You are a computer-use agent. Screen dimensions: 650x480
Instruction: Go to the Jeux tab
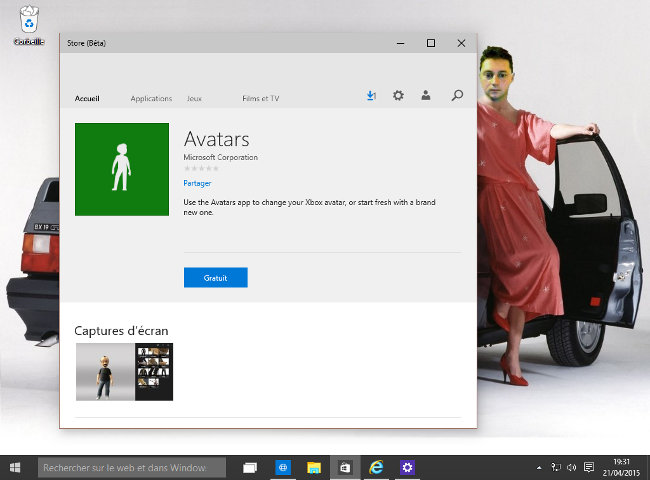[194, 99]
